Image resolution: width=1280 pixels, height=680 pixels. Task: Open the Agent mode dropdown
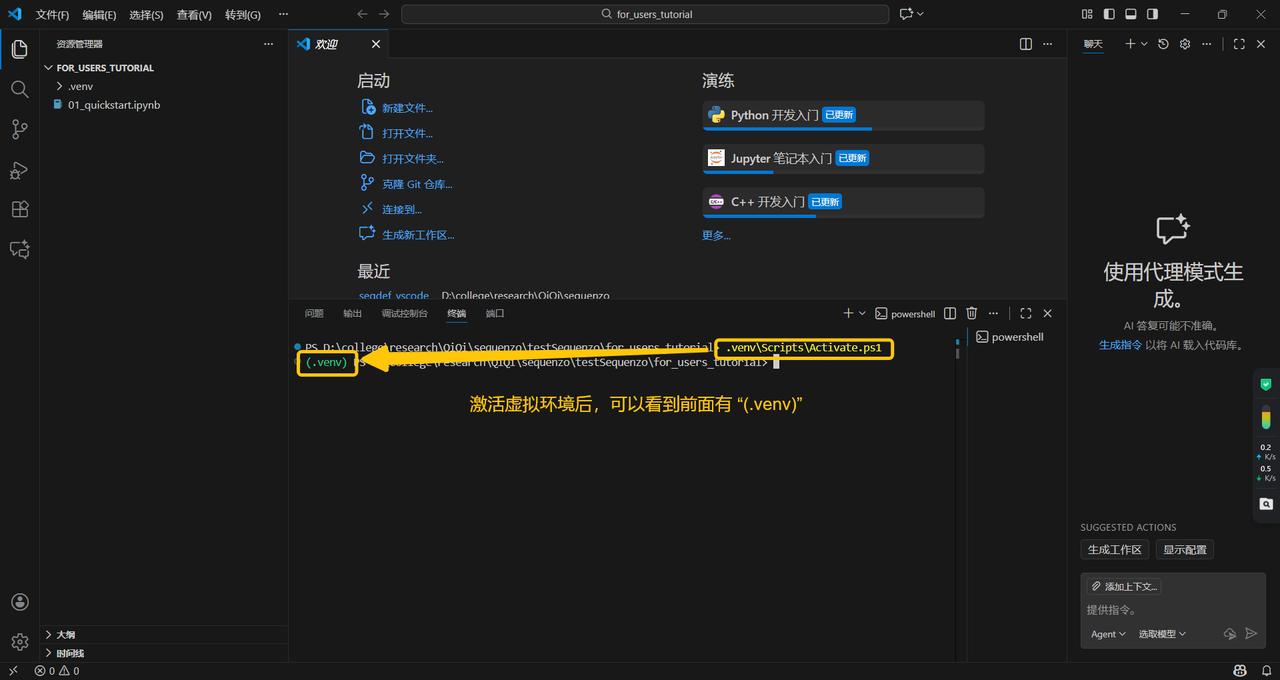[x=1108, y=634]
